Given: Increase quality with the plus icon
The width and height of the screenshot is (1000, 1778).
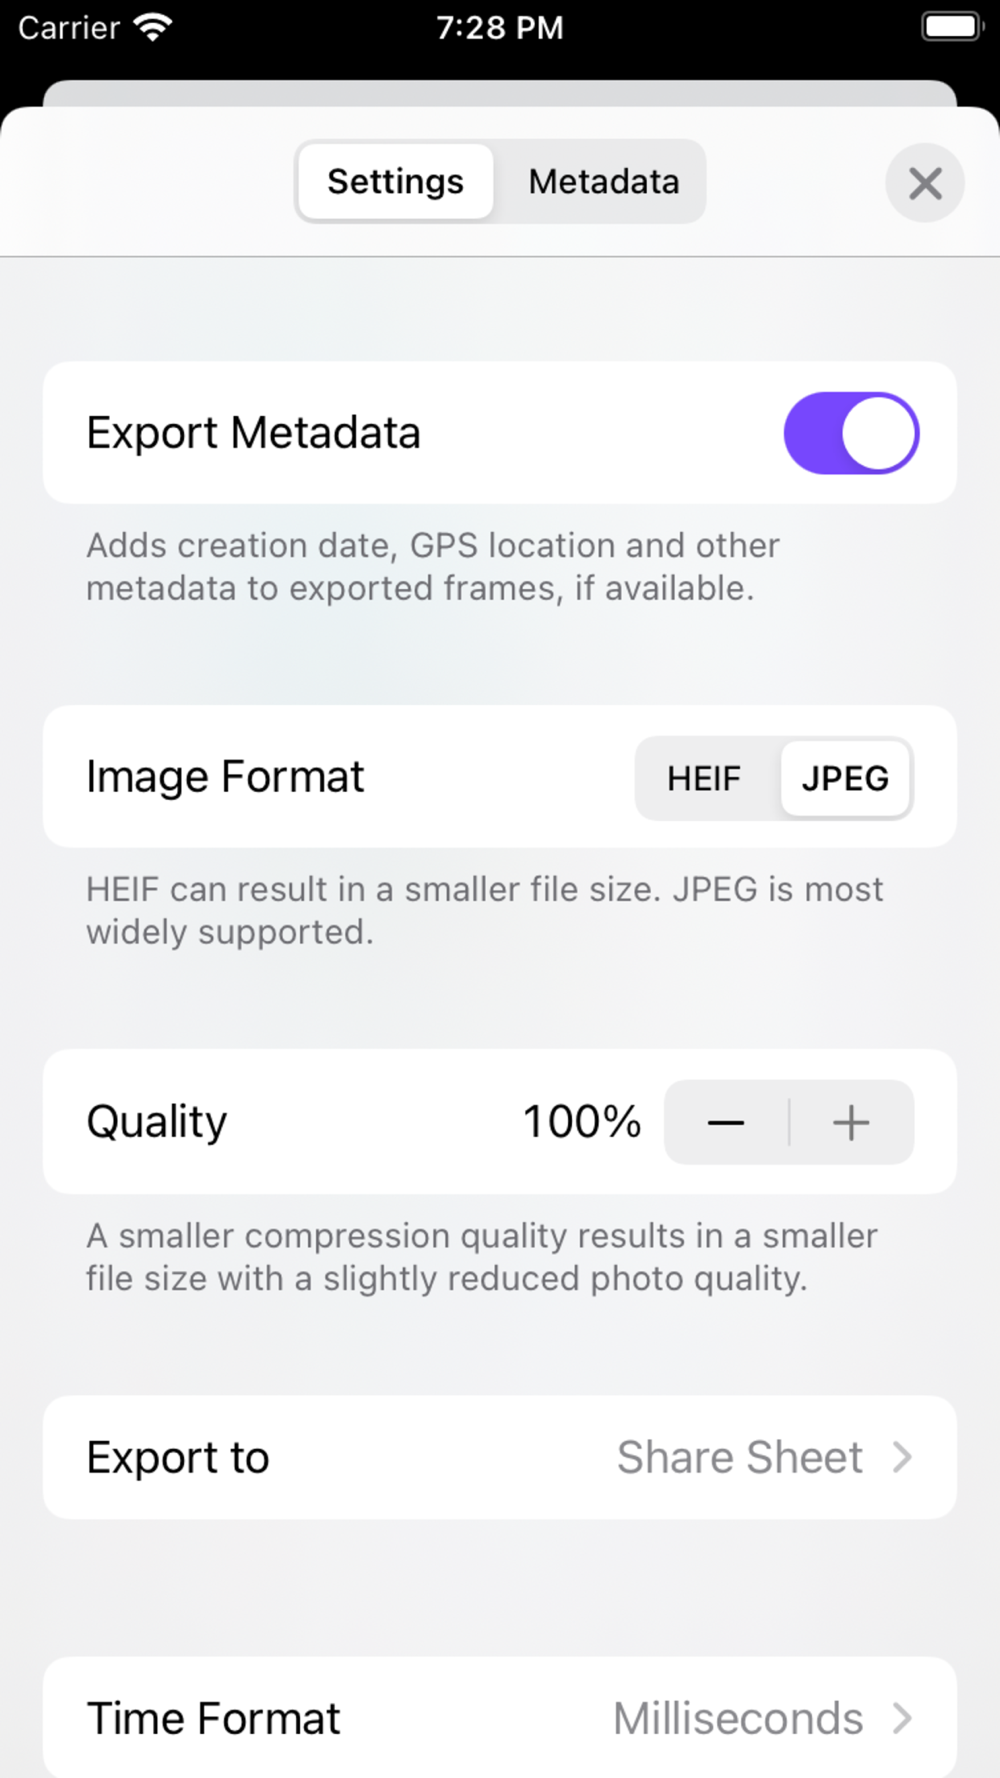Looking at the screenshot, I should tap(851, 1122).
